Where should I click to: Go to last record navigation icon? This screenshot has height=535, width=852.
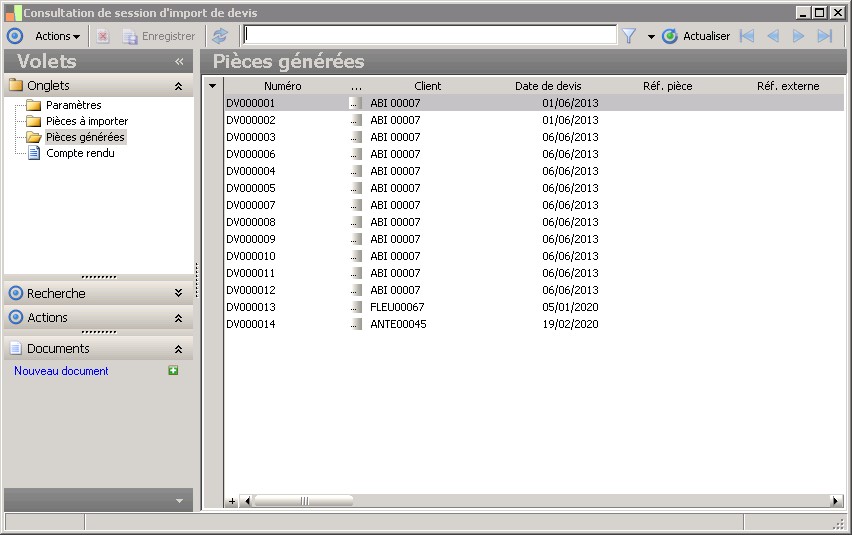[825, 36]
